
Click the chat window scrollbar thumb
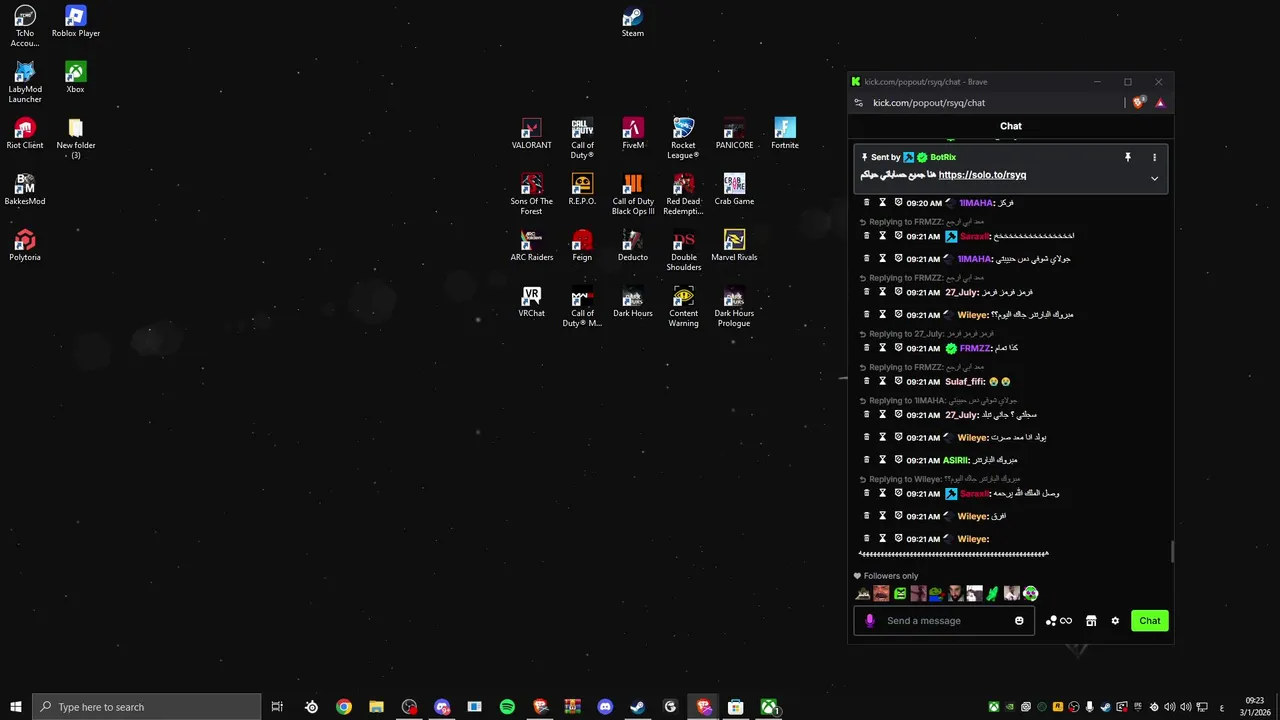(1171, 552)
